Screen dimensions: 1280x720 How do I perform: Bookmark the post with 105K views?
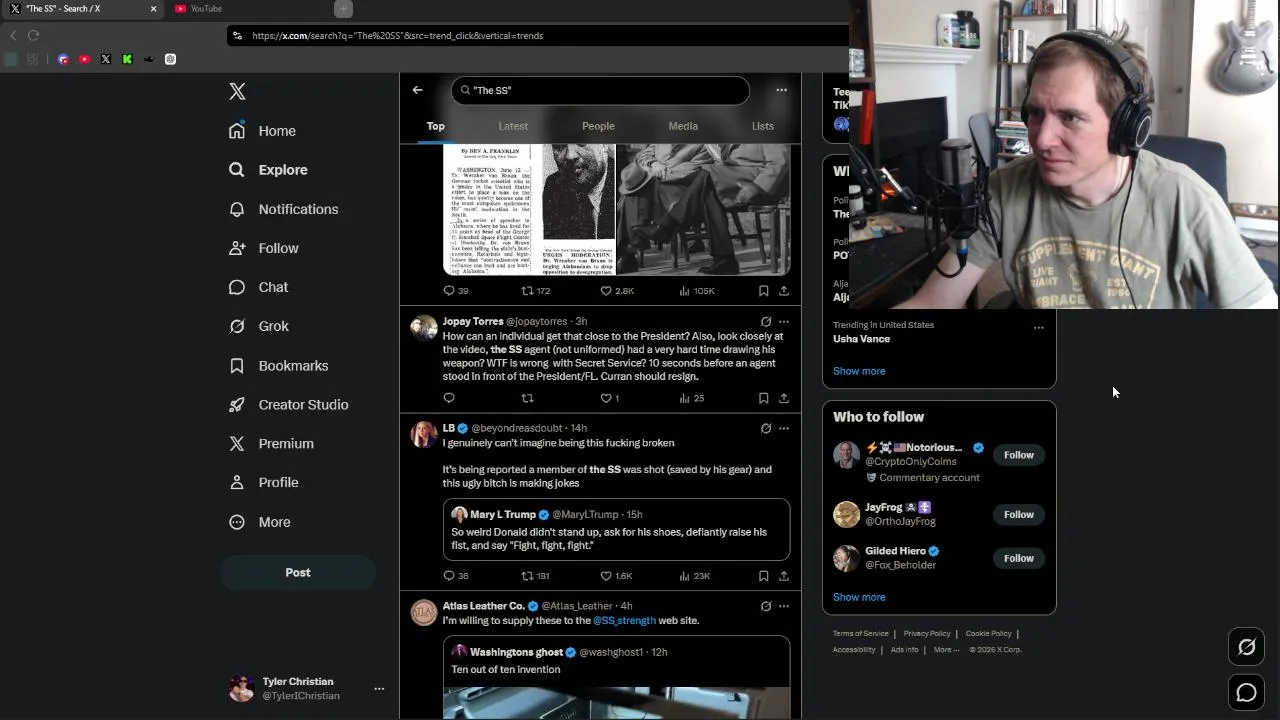pos(763,291)
